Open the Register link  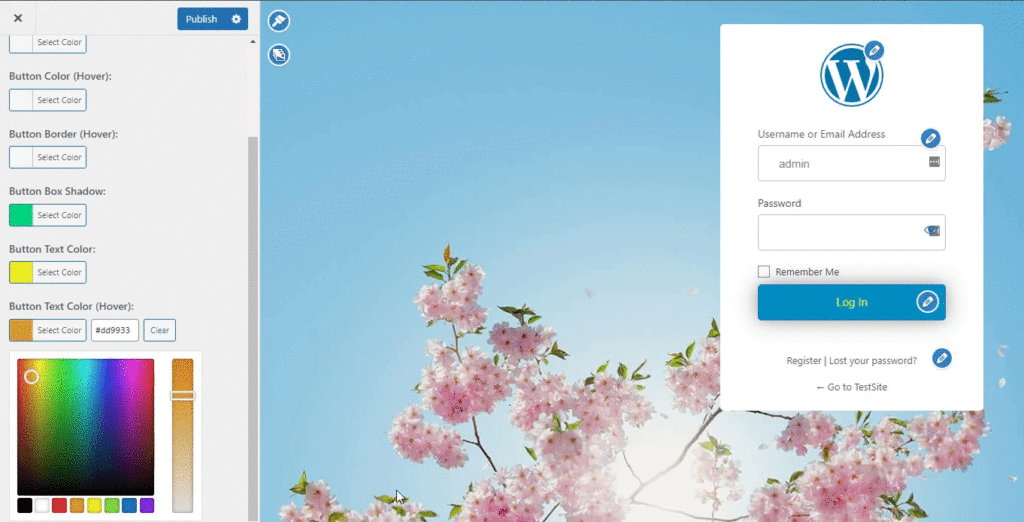coord(803,361)
